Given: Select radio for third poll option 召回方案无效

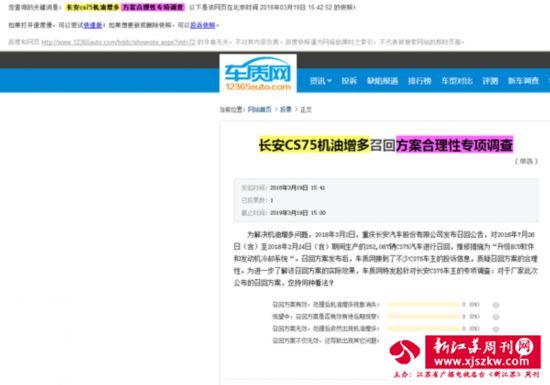Looking at the screenshot, I should [496, 329].
